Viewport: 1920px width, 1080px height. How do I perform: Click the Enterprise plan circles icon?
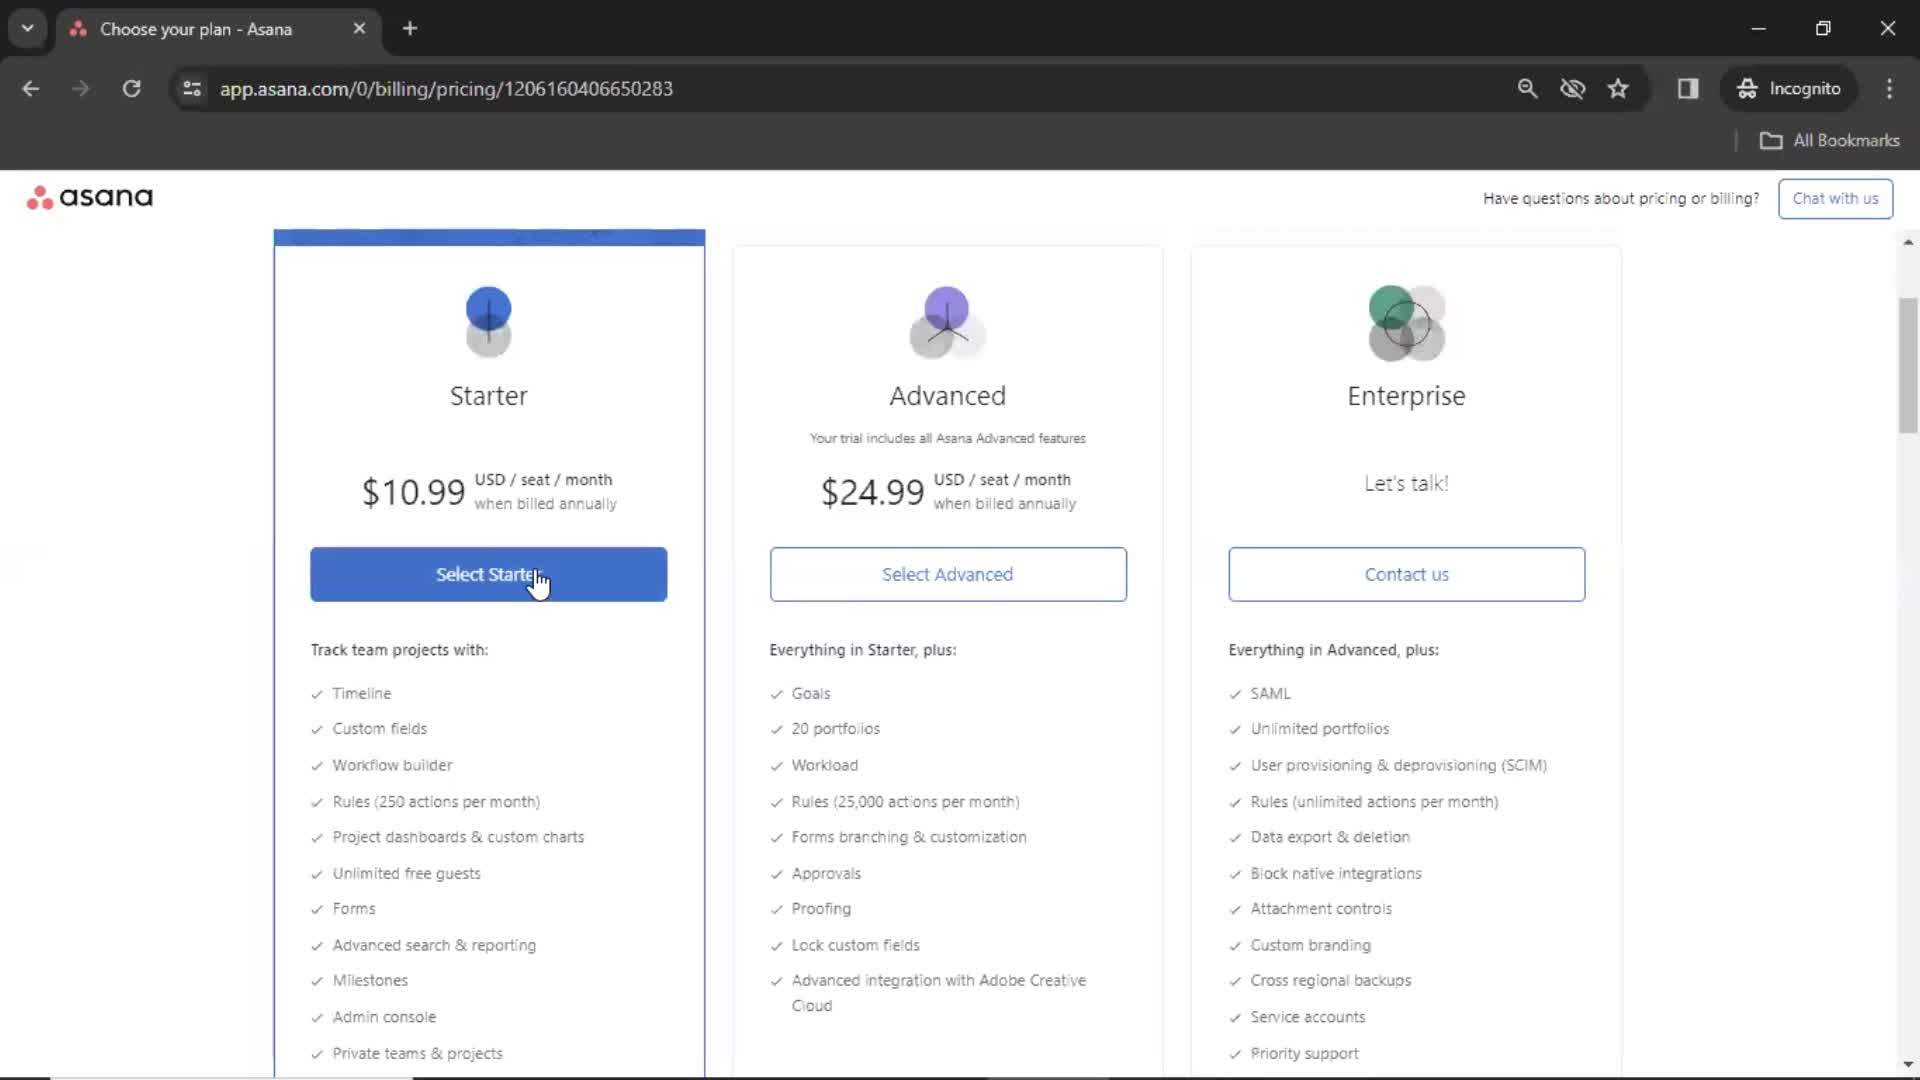point(1406,323)
